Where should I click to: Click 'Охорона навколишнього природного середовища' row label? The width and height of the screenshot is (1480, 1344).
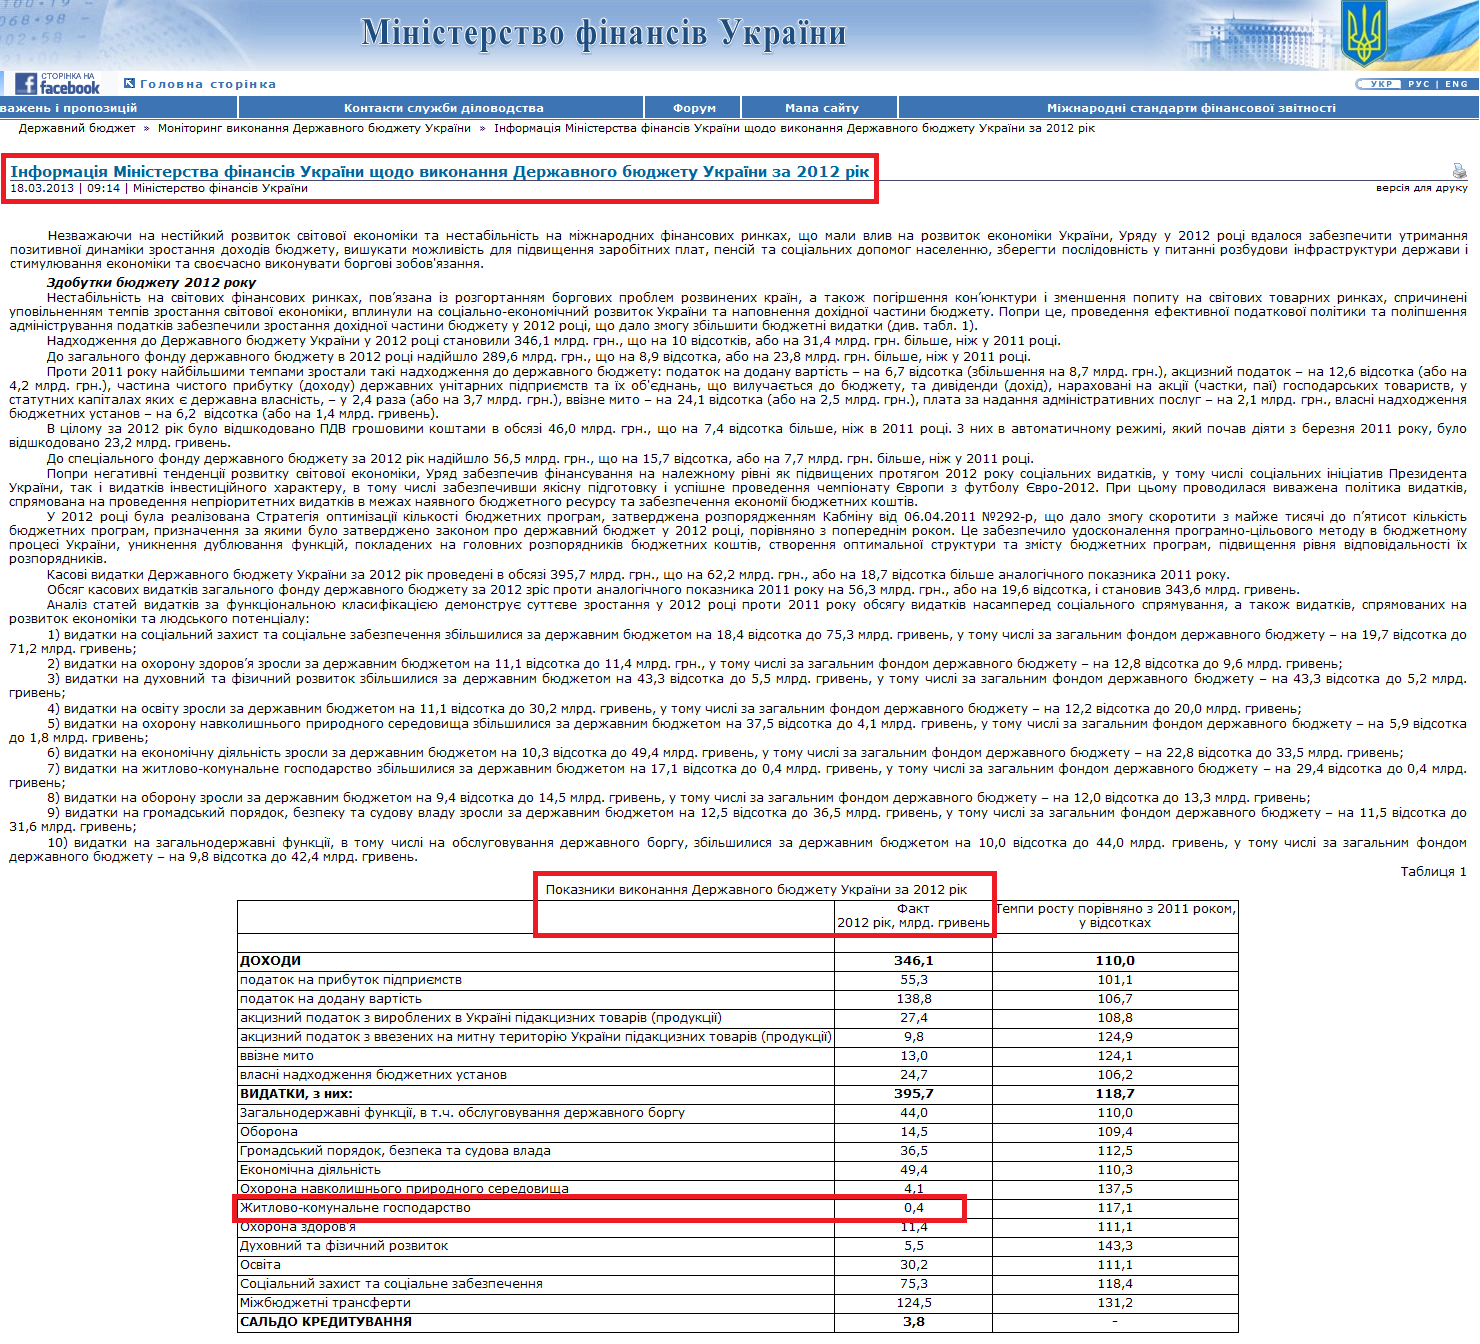404,1189
